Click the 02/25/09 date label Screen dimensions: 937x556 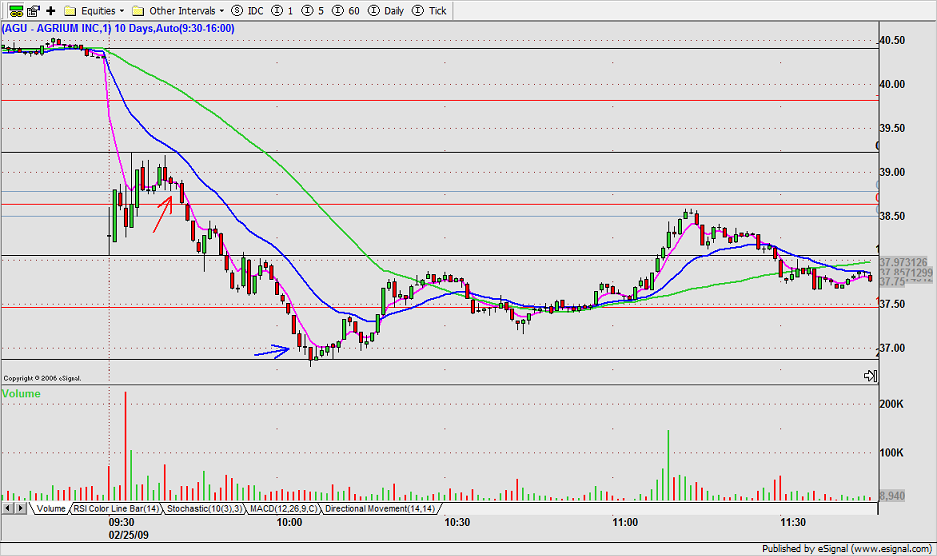tap(128, 534)
